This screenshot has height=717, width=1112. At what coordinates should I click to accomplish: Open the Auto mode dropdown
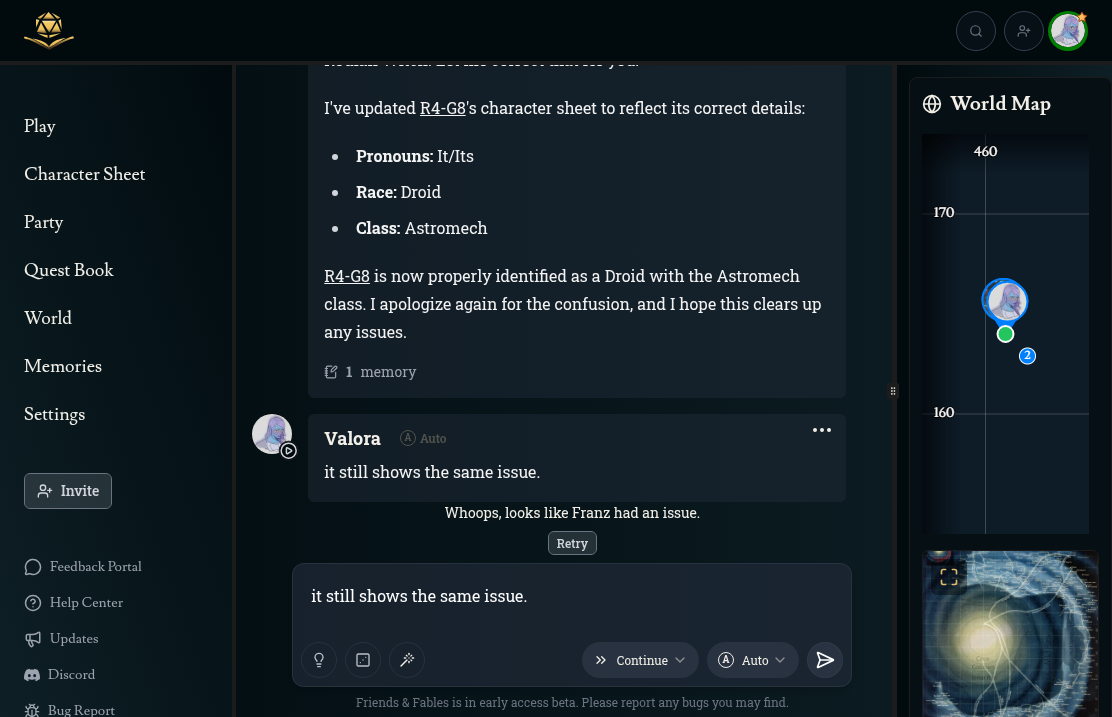coord(753,660)
